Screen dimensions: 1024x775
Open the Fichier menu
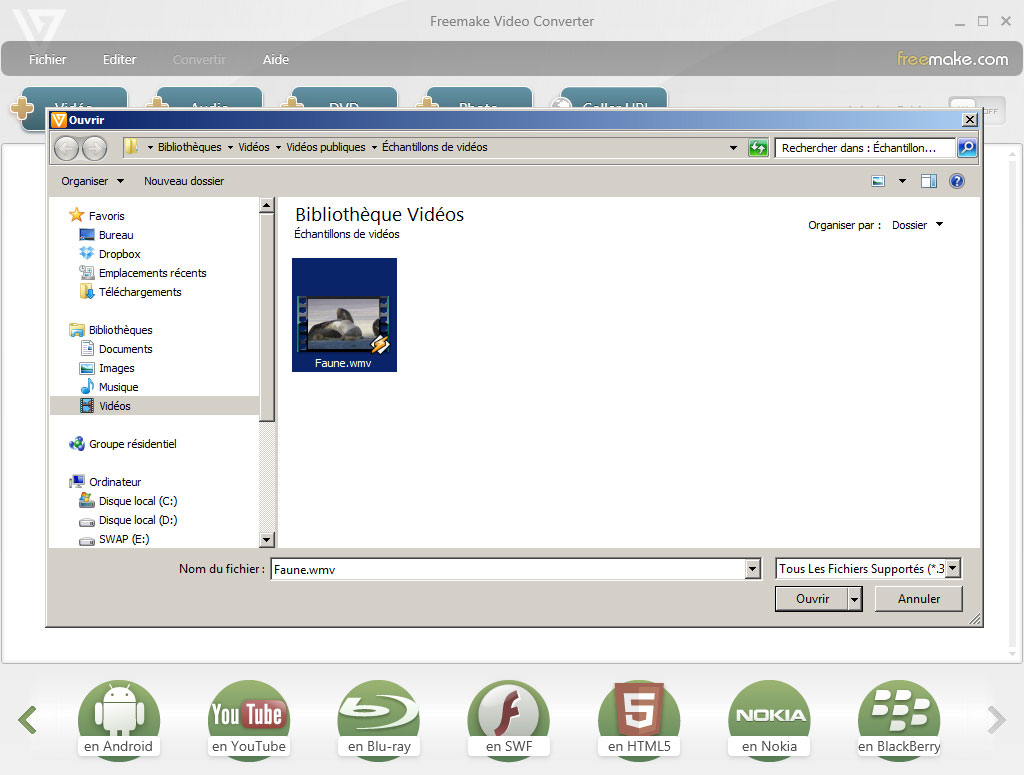pos(48,59)
